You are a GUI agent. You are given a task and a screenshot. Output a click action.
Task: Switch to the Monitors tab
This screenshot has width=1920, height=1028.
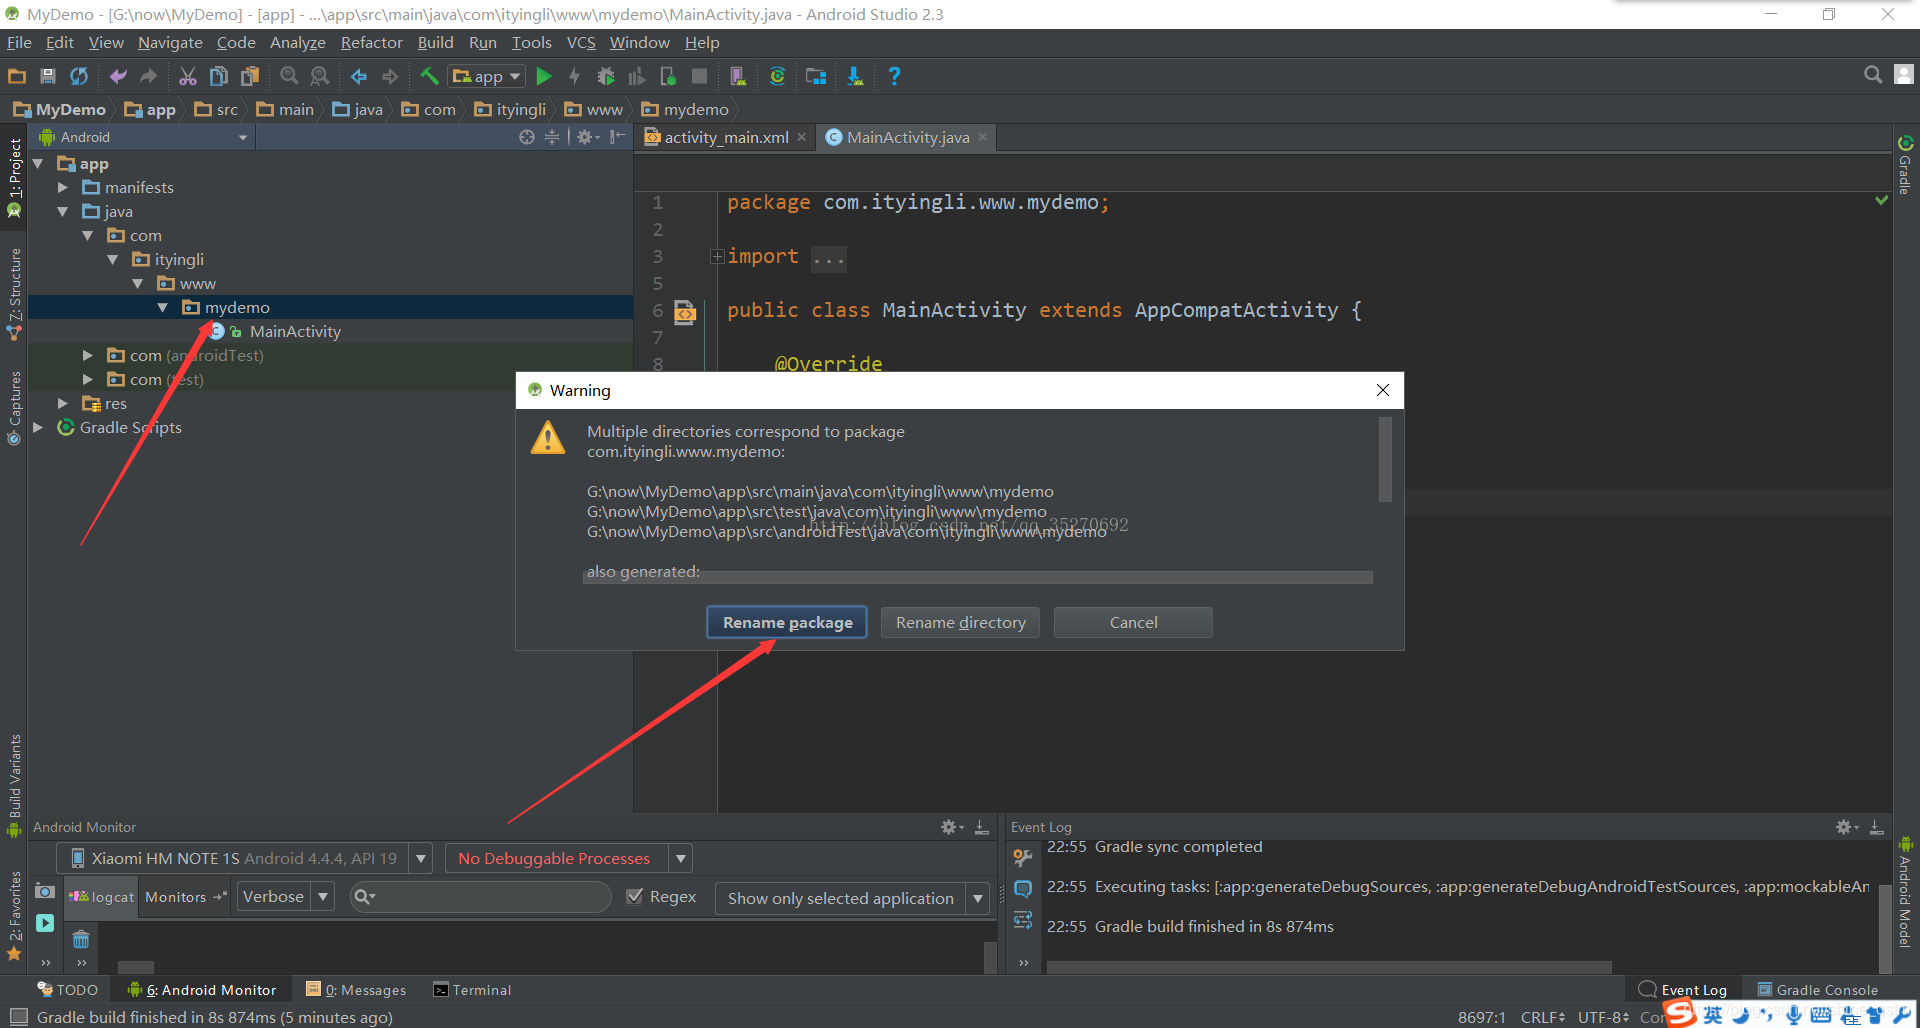pyautogui.click(x=185, y=897)
